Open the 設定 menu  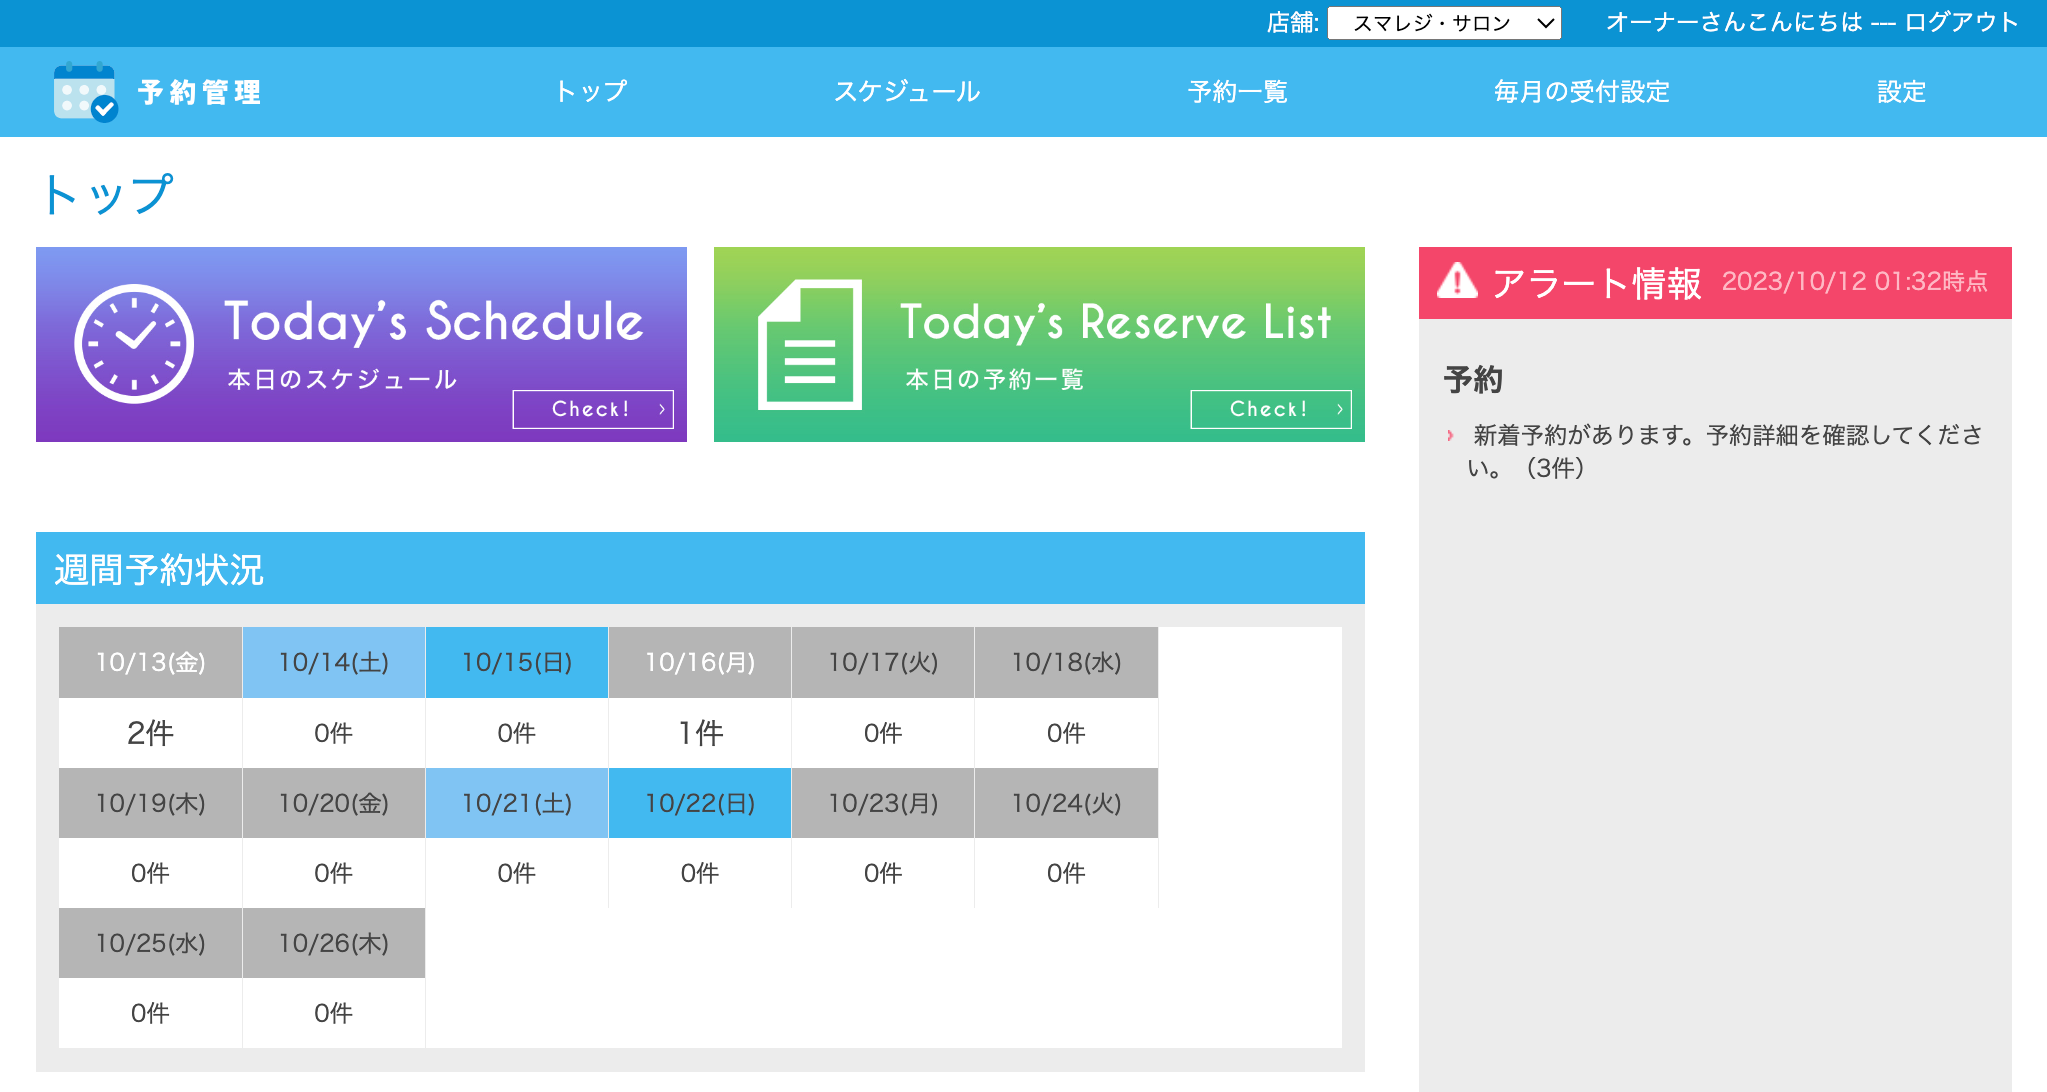[1901, 92]
